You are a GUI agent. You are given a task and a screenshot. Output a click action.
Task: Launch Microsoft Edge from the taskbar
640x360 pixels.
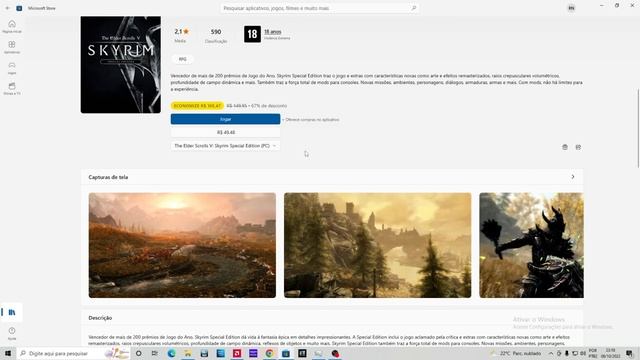[x=171, y=353]
